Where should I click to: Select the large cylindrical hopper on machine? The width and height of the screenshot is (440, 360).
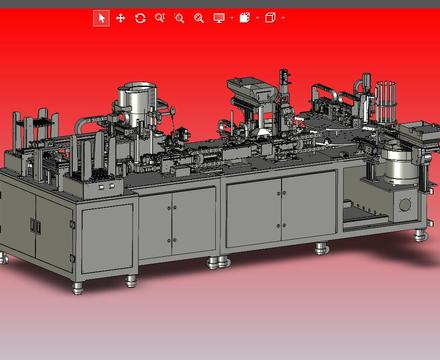coord(137,102)
